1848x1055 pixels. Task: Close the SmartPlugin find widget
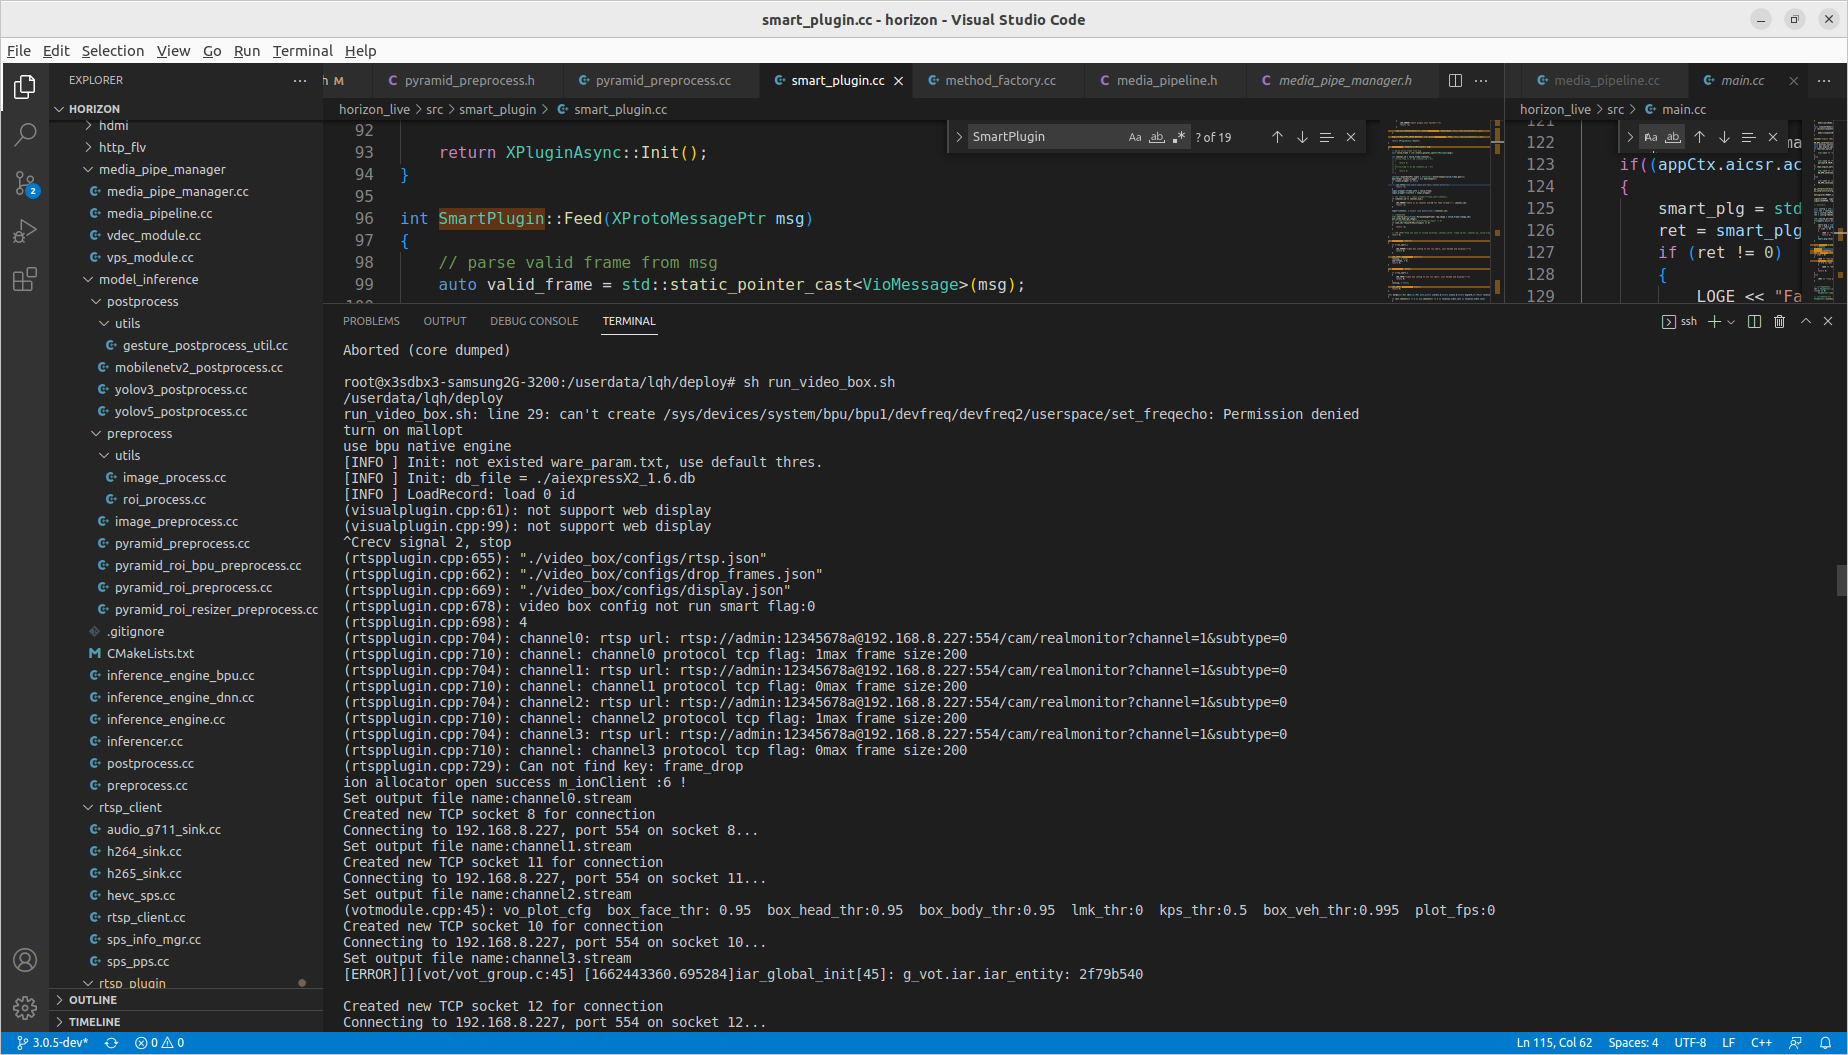click(x=1351, y=137)
